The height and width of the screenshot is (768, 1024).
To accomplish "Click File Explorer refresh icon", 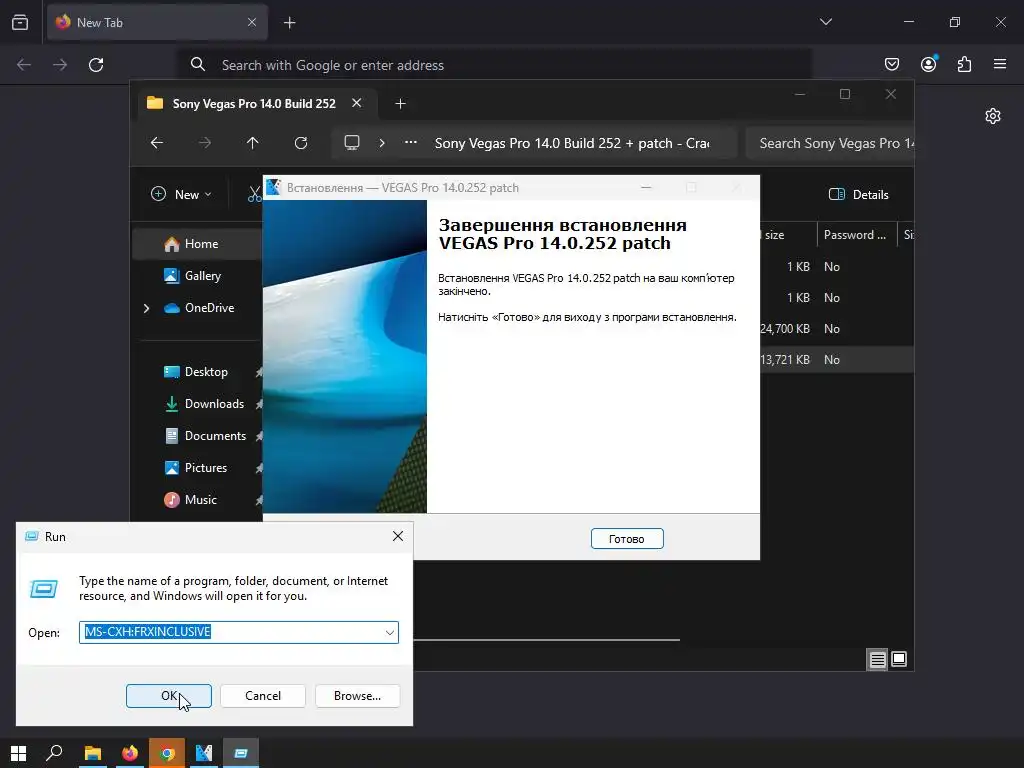I will tap(301, 142).
